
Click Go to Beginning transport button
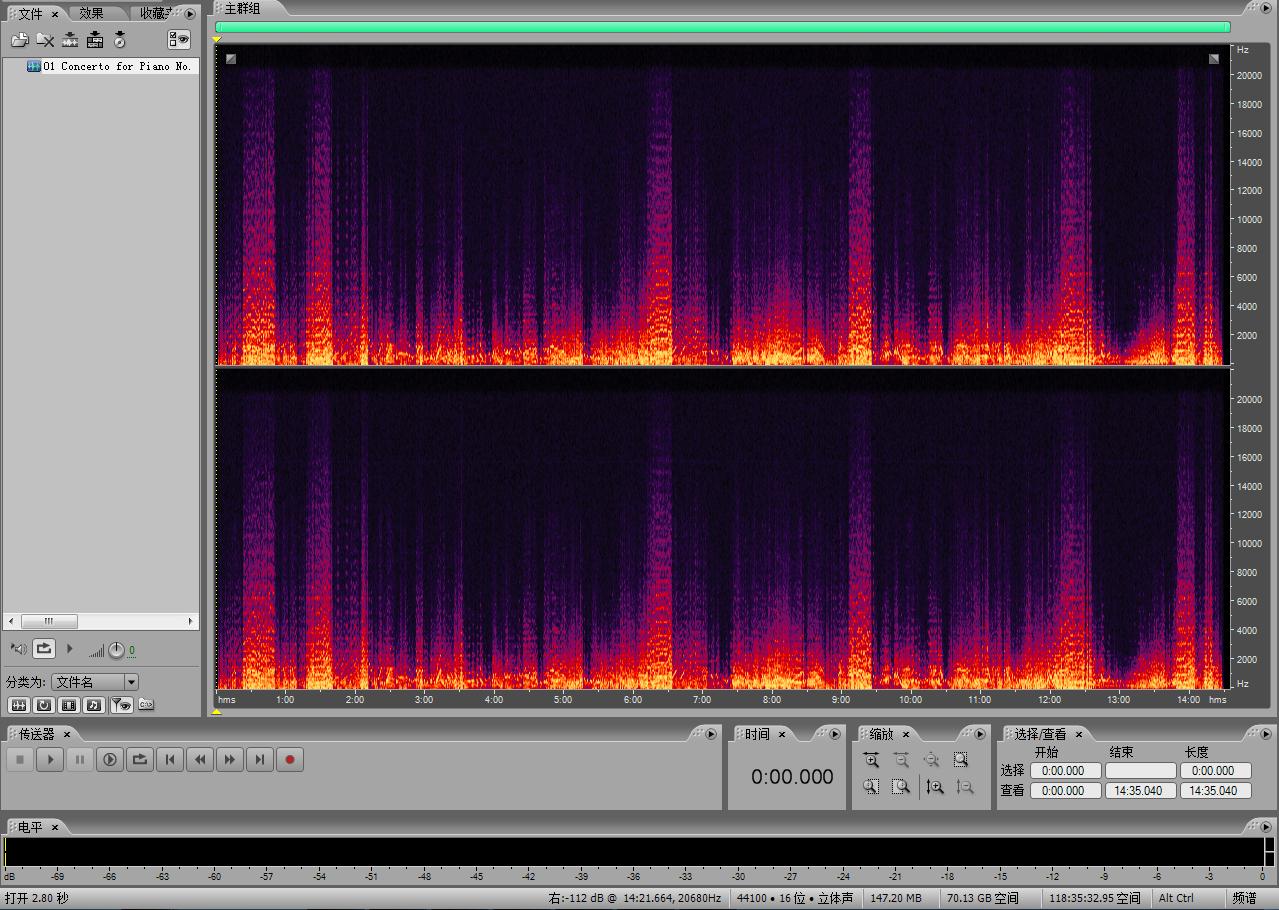click(170, 760)
